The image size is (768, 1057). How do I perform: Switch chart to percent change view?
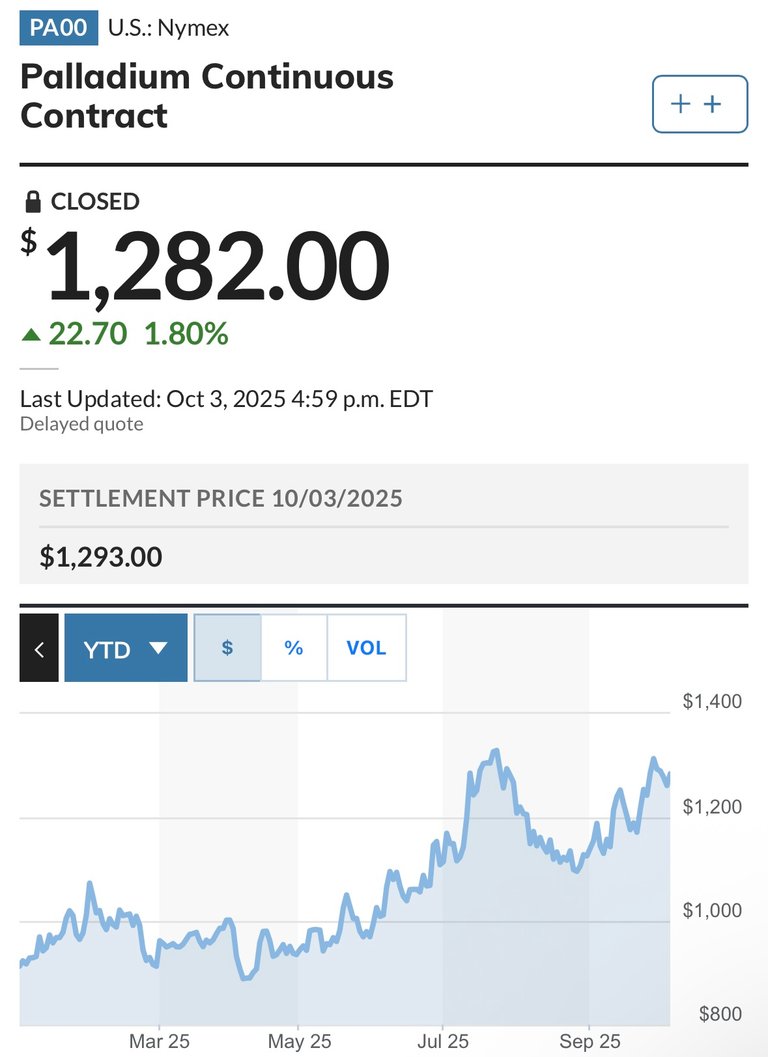293,648
